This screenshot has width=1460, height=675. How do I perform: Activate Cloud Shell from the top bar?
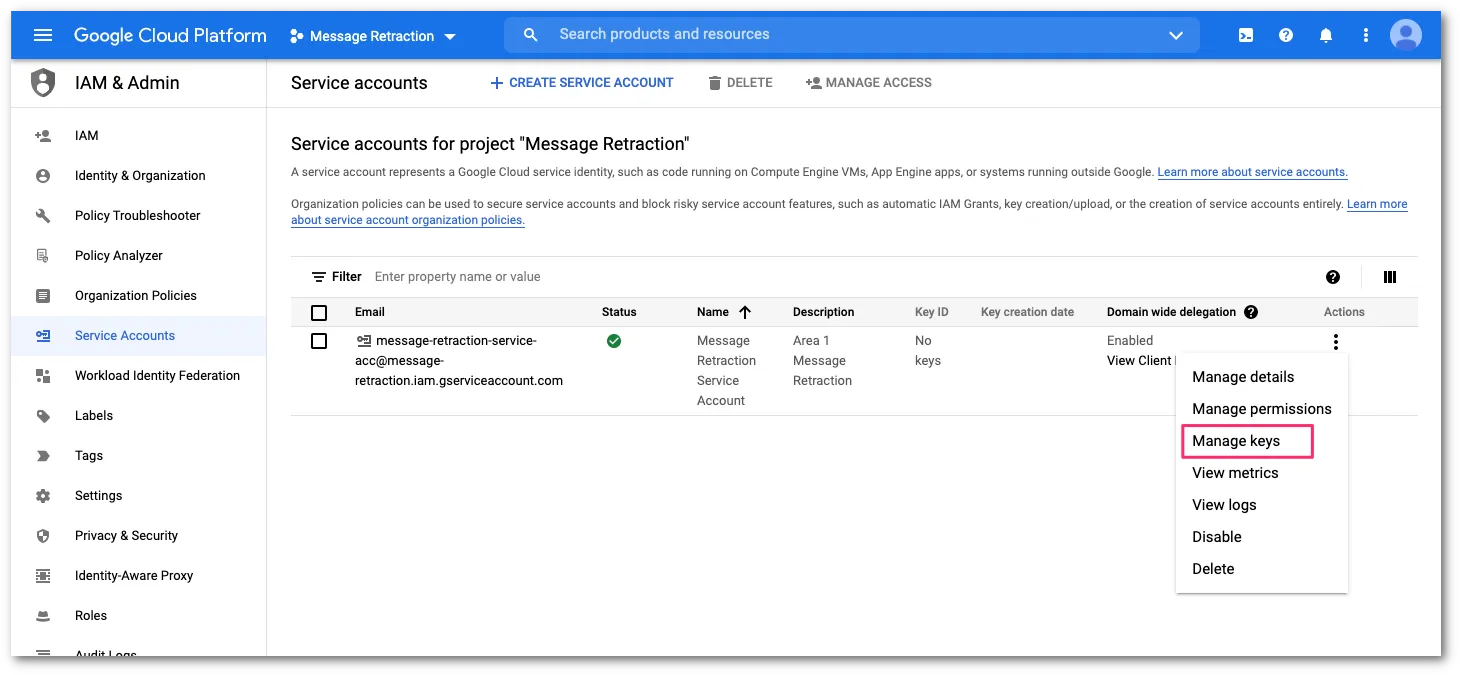click(1245, 34)
